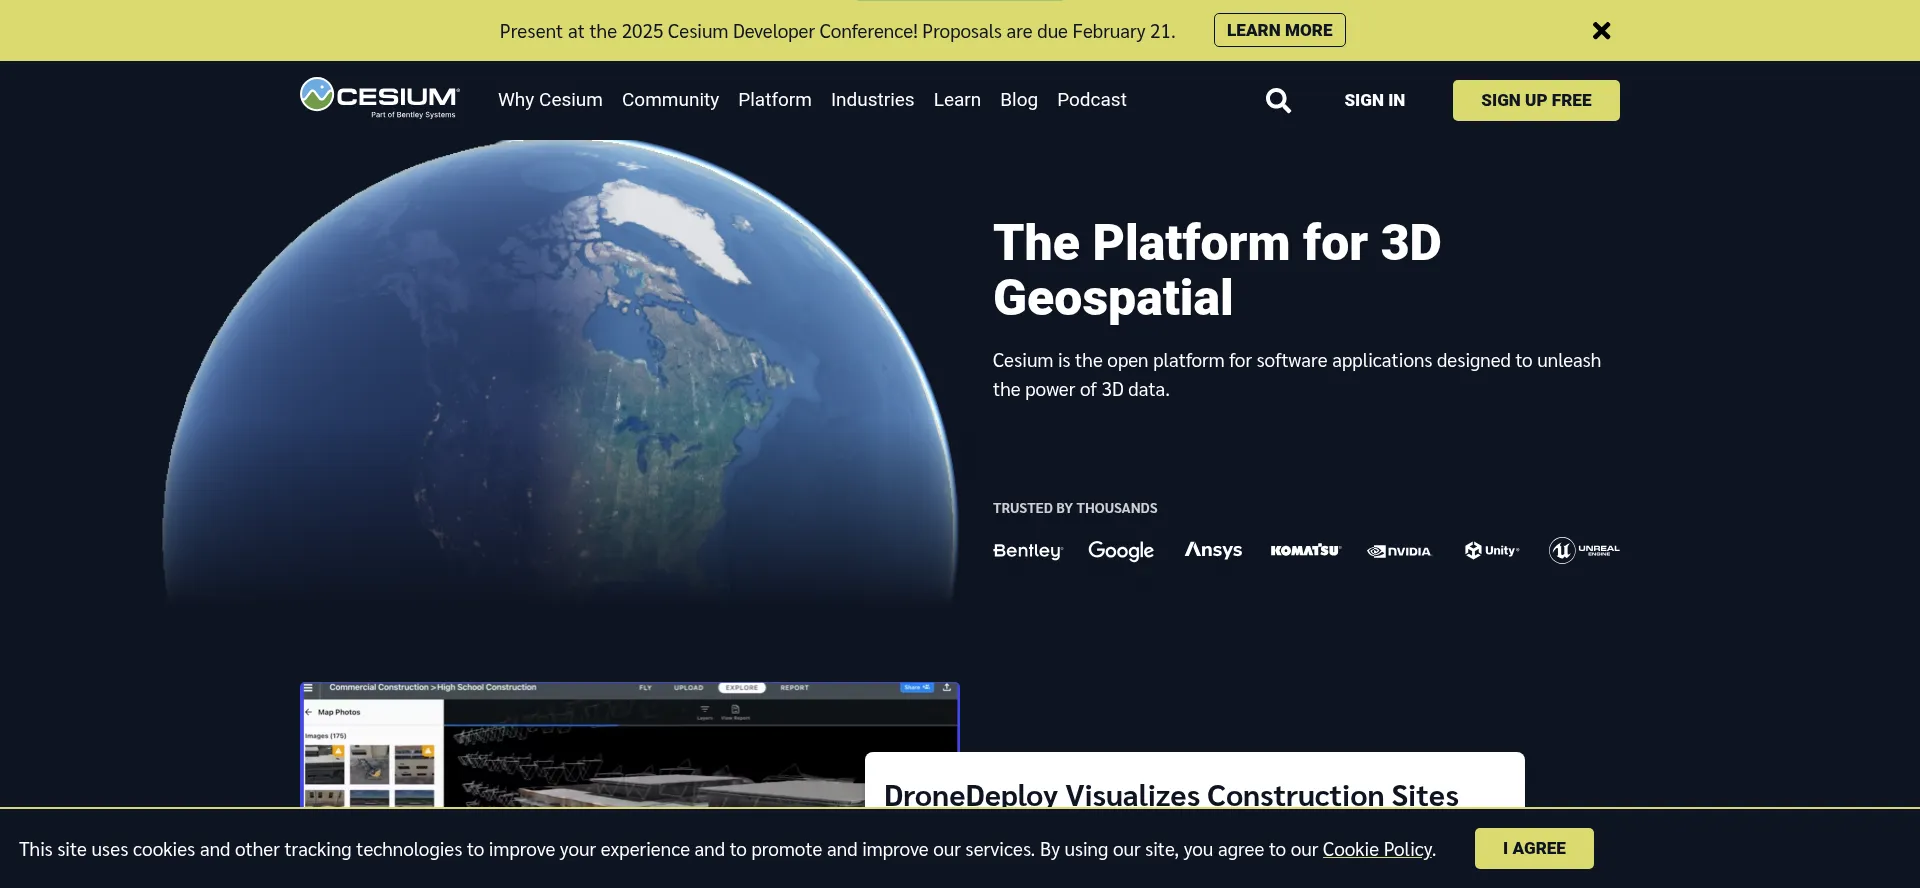Open the Podcast page
The image size is (1920, 888).
pos(1091,100)
